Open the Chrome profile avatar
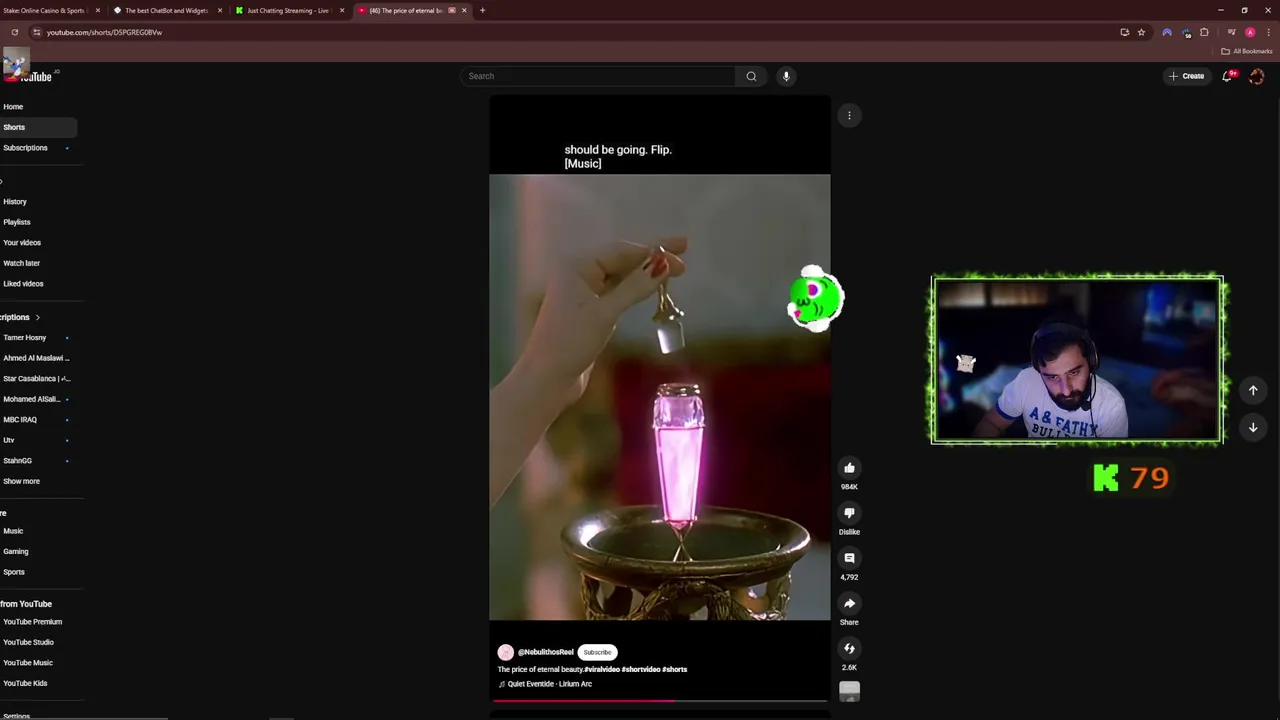 click(x=1250, y=32)
